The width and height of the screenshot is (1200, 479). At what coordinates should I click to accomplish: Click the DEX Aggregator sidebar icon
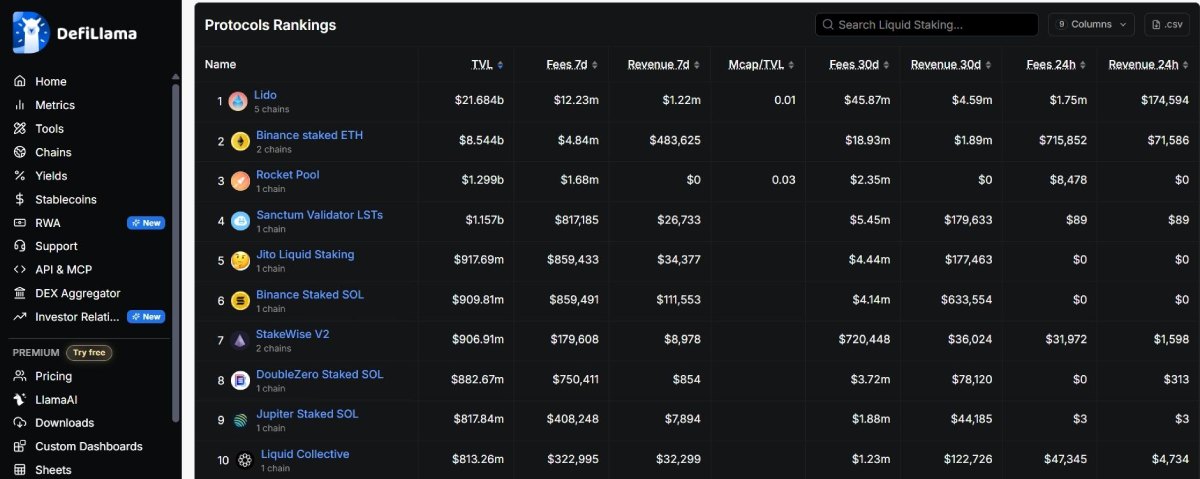click(19, 293)
